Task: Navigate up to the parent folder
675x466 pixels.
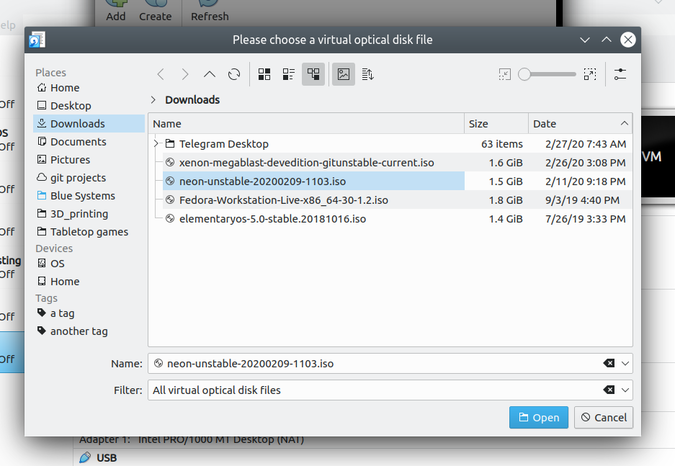Action: 209,74
